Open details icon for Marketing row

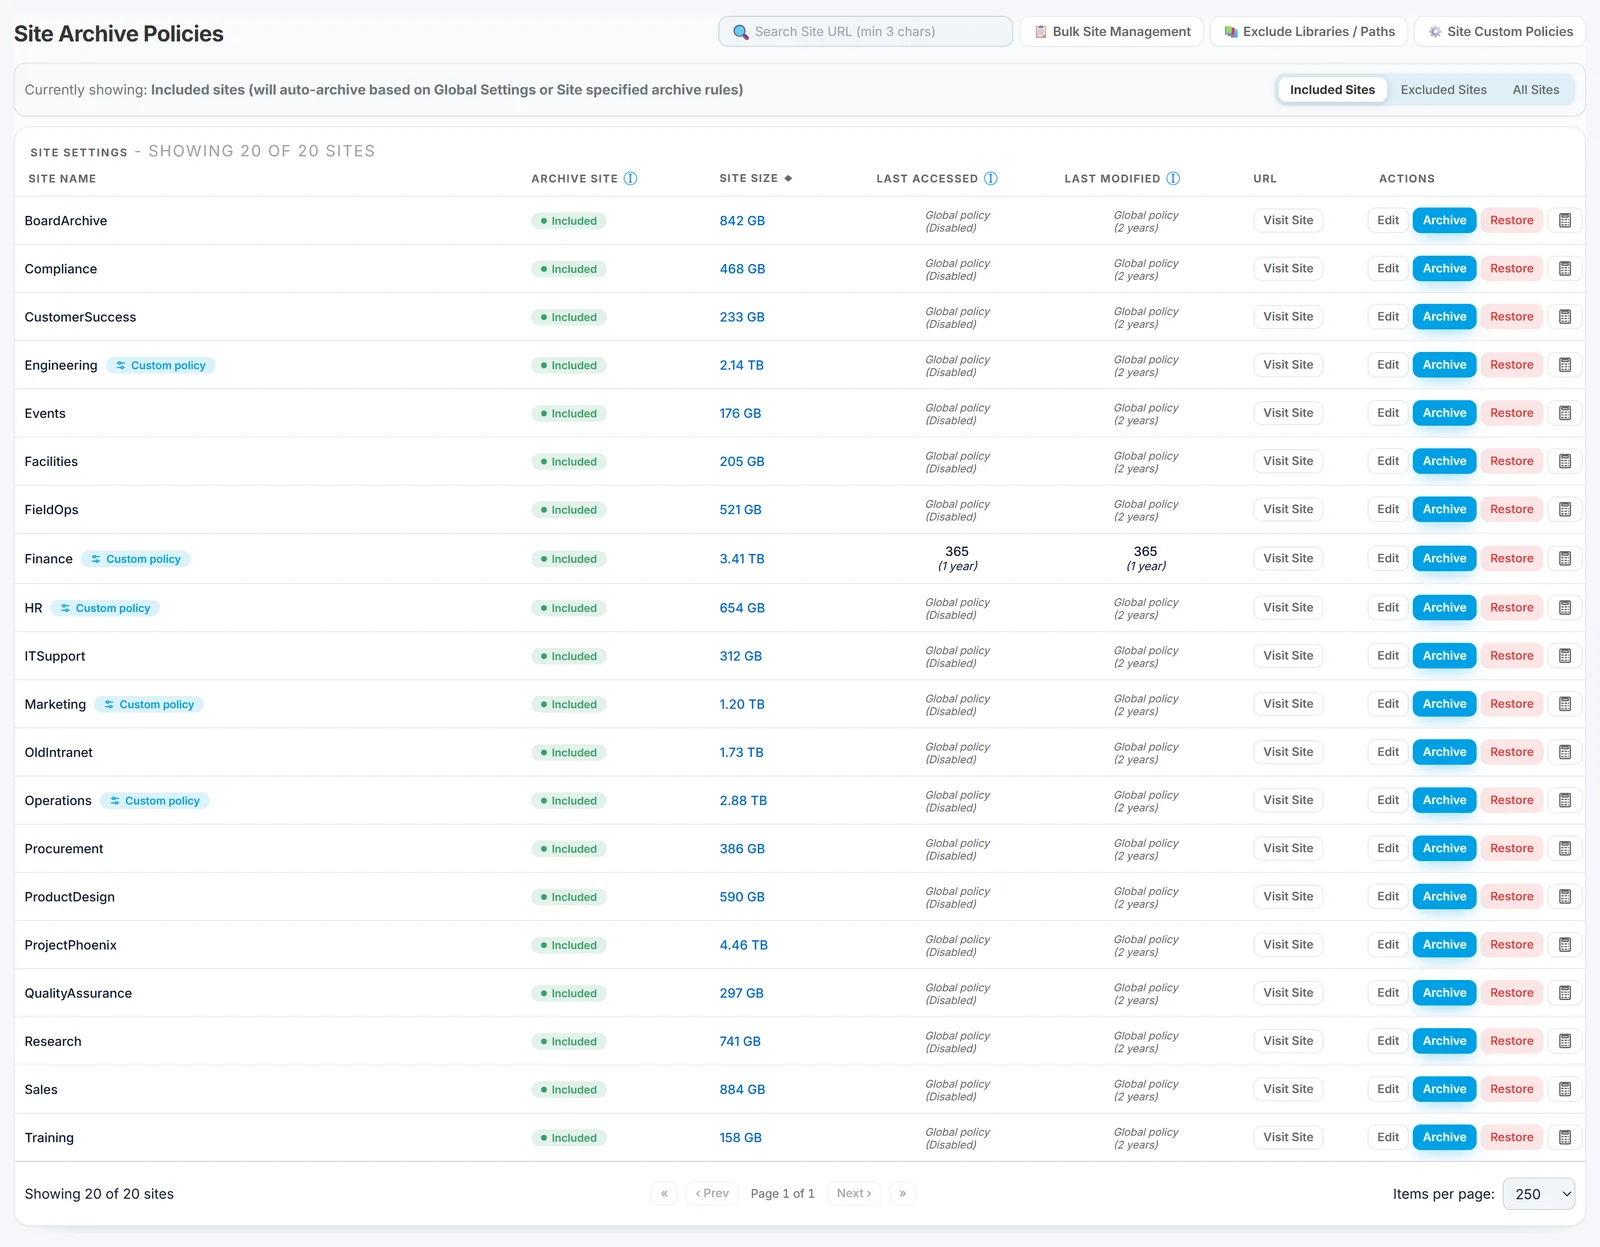[x=1565, y=704]
